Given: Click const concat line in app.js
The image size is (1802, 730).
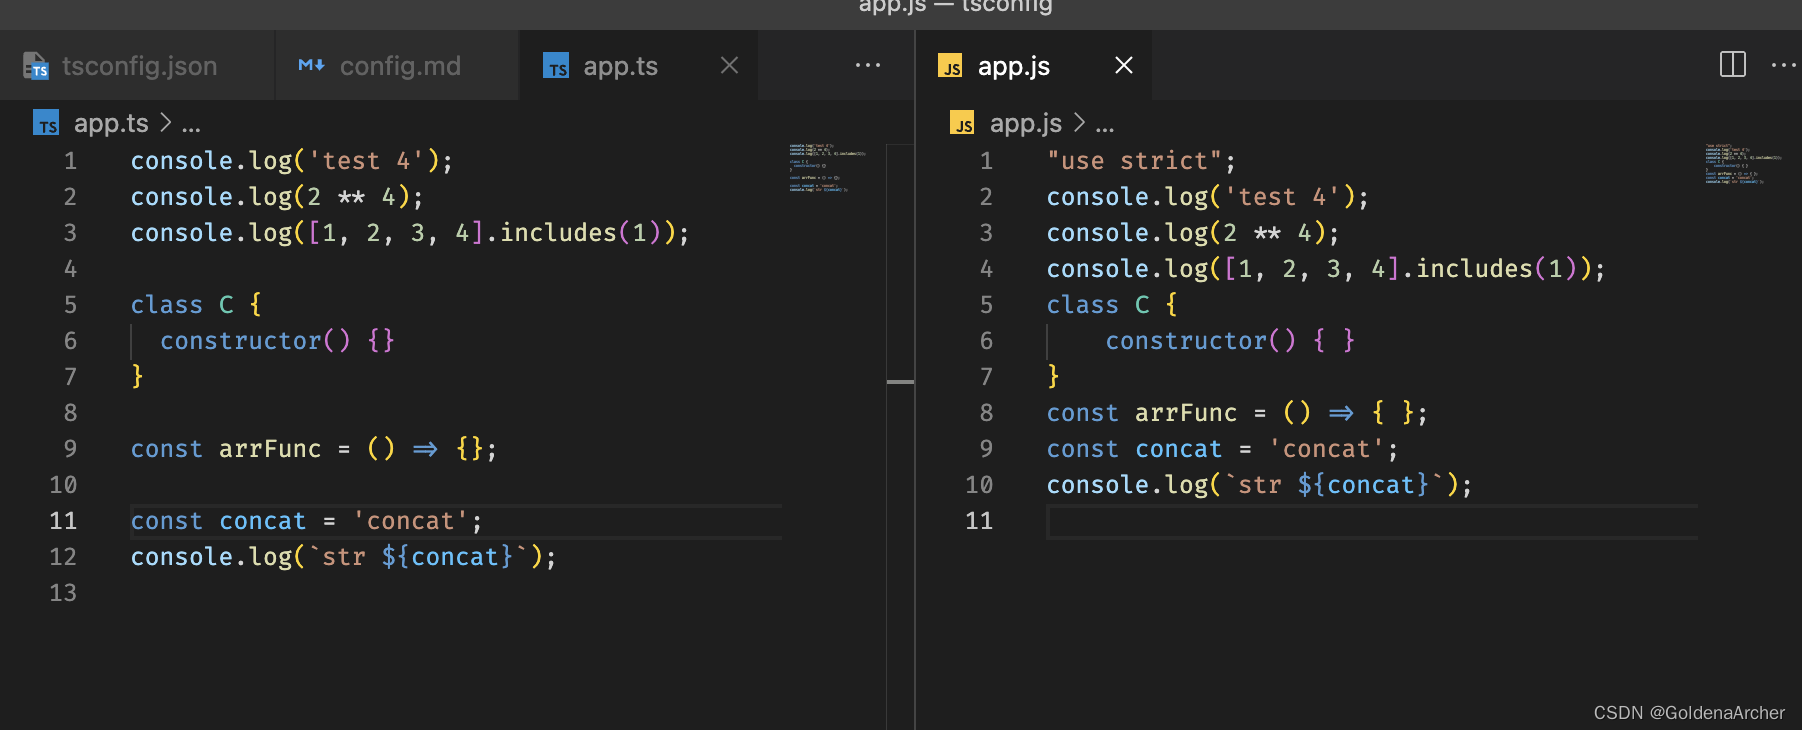Looking at the screenshot, I should coord(1223,449).
